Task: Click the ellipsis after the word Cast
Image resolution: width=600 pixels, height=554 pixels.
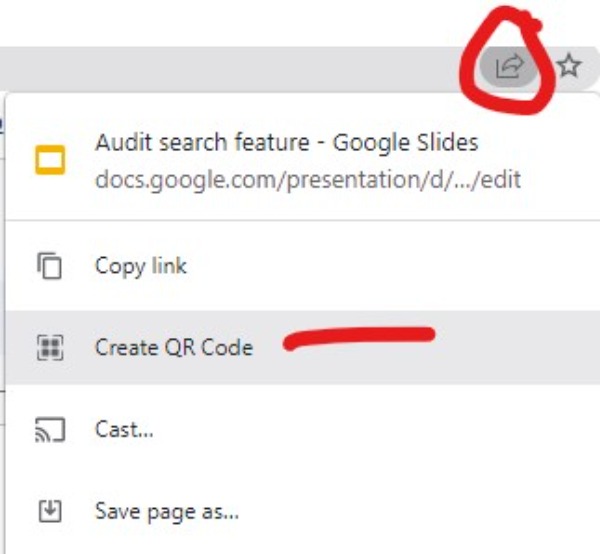Action: (146, 433)
